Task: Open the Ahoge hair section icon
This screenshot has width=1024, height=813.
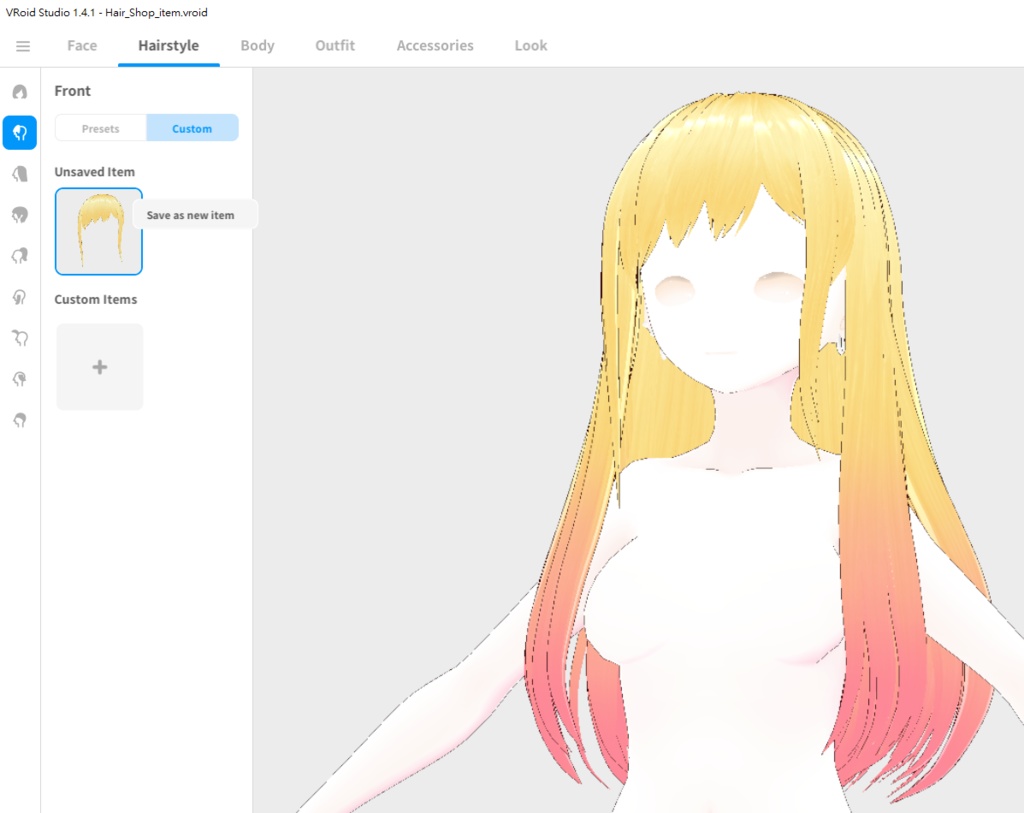Action: 20,255
